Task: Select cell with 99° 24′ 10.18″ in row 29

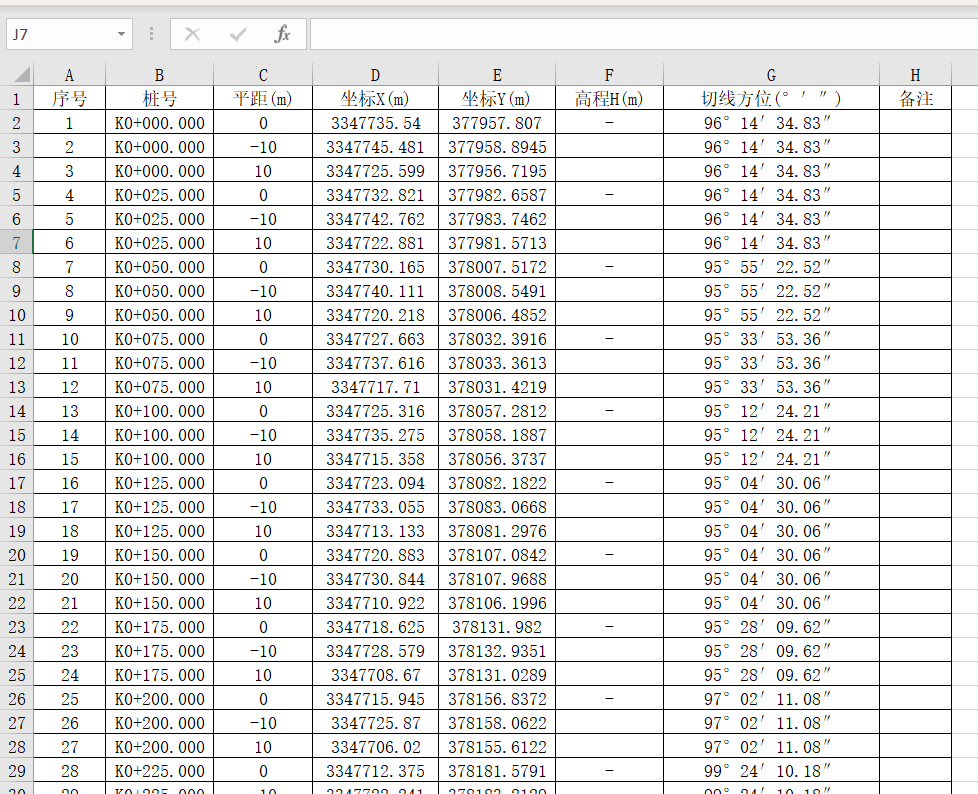Action: click(771, 771)
